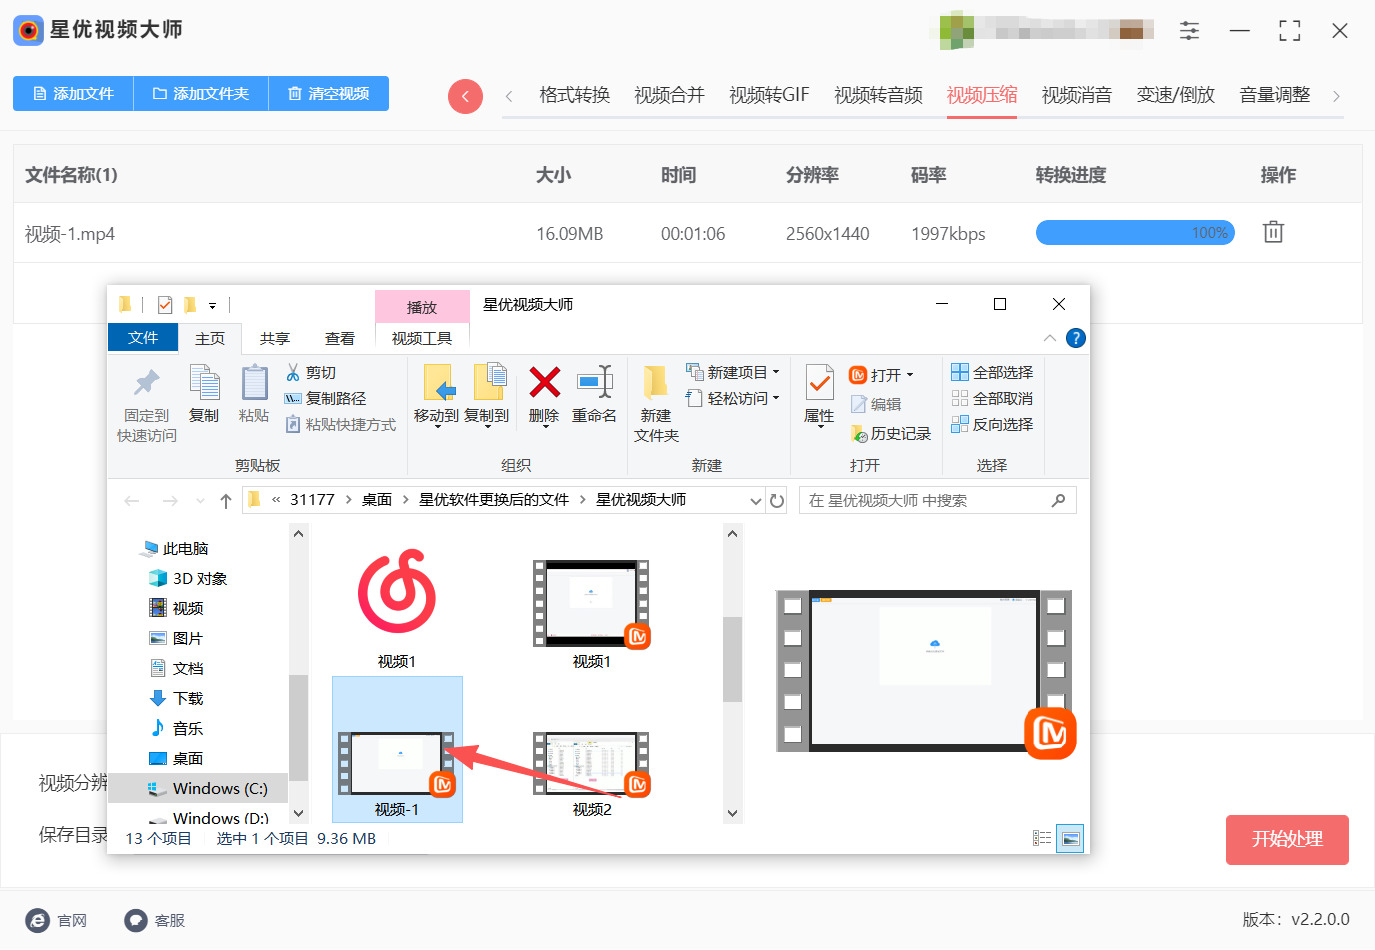Go up one folder level in Explorer

click(226, 501)
